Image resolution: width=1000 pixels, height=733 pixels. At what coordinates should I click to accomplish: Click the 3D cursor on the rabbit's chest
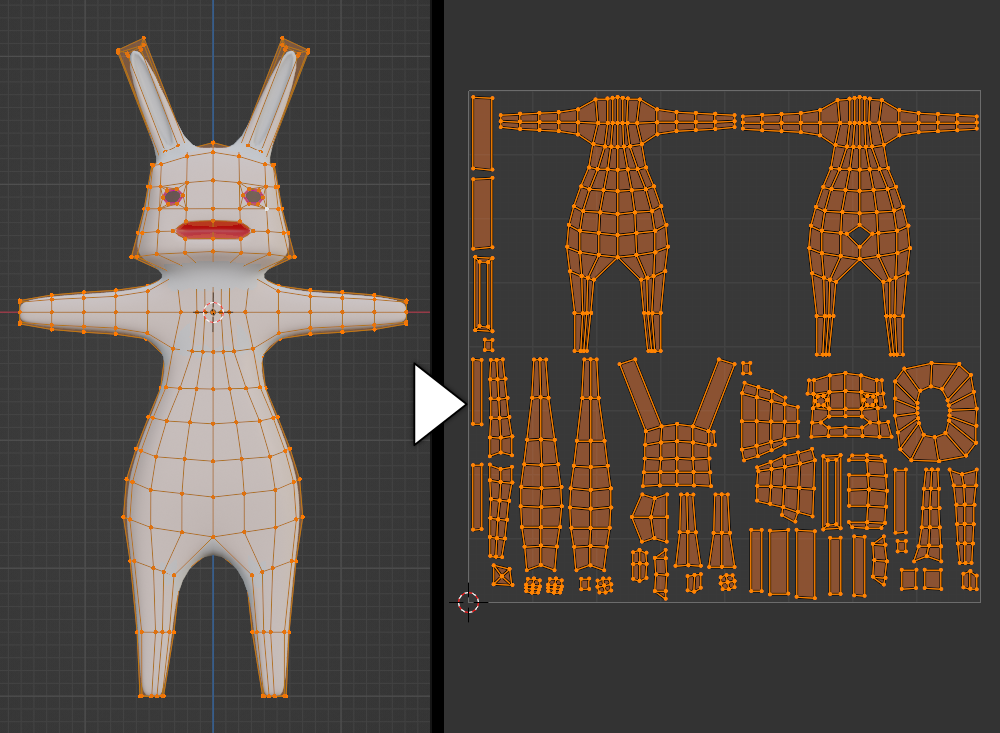point(213,312)
